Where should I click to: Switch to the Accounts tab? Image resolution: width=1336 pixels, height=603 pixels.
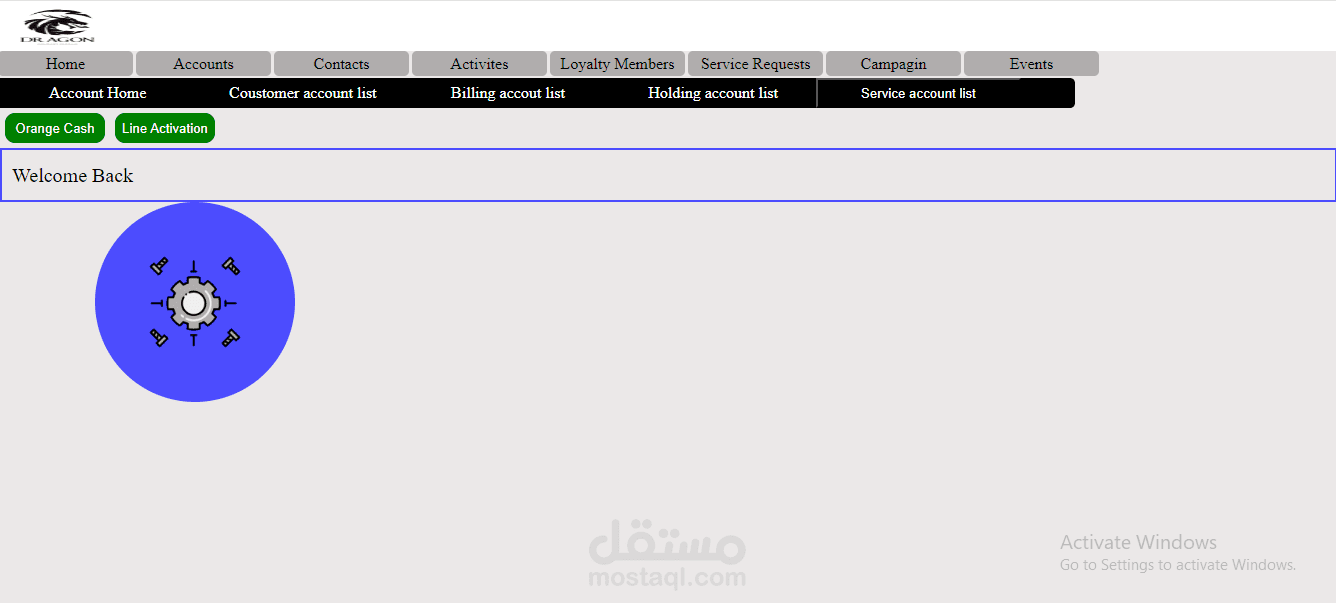coord(203,64)
